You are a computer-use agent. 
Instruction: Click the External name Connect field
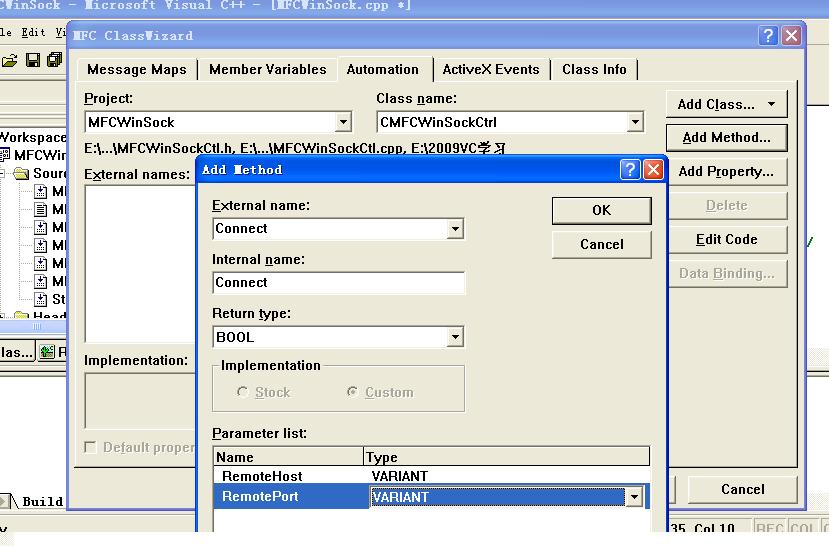click(330, 229)
